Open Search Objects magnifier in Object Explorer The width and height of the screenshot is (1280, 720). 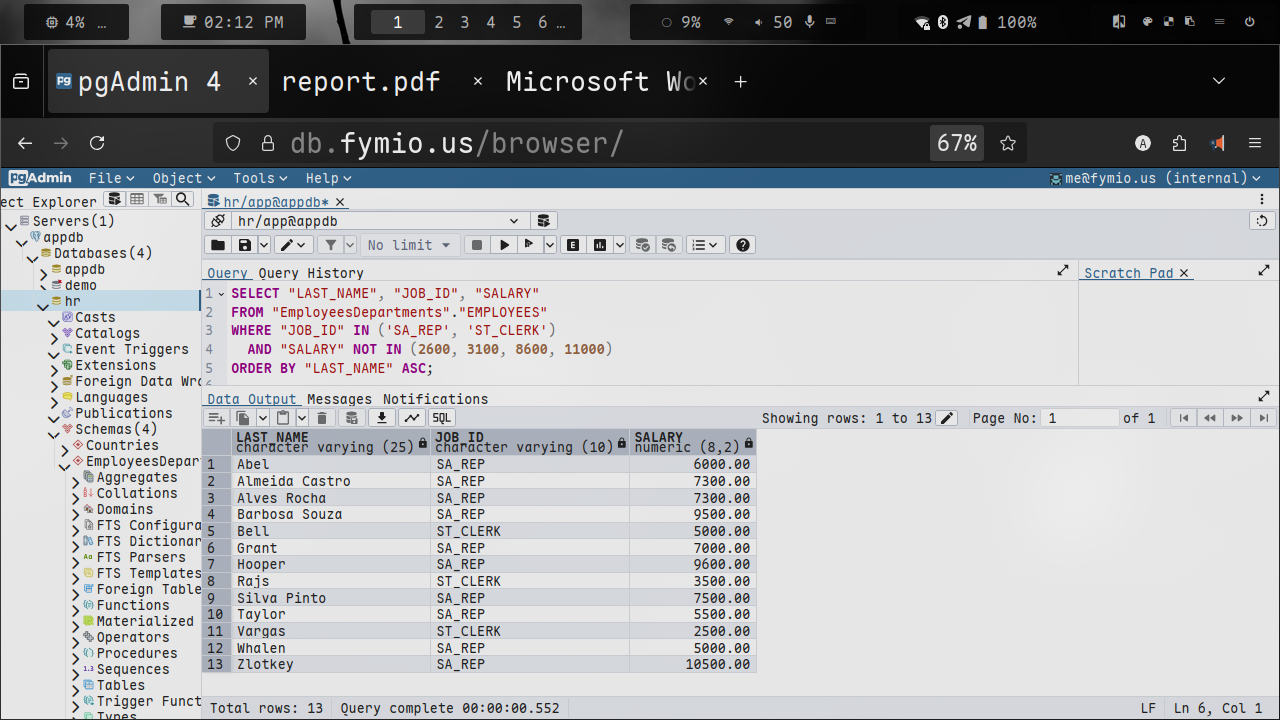(x=182, y=200)
